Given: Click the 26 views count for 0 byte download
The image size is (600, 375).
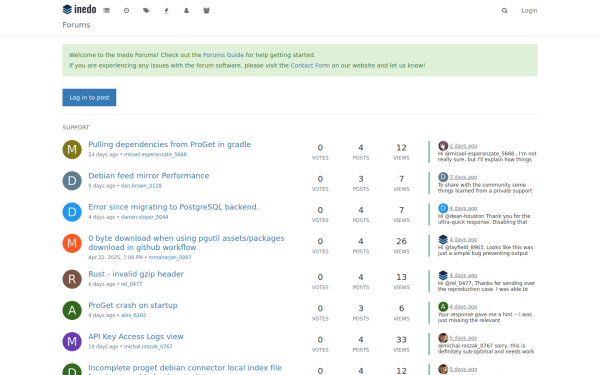Looking at the screenshot, I should (x=401, y=241).
